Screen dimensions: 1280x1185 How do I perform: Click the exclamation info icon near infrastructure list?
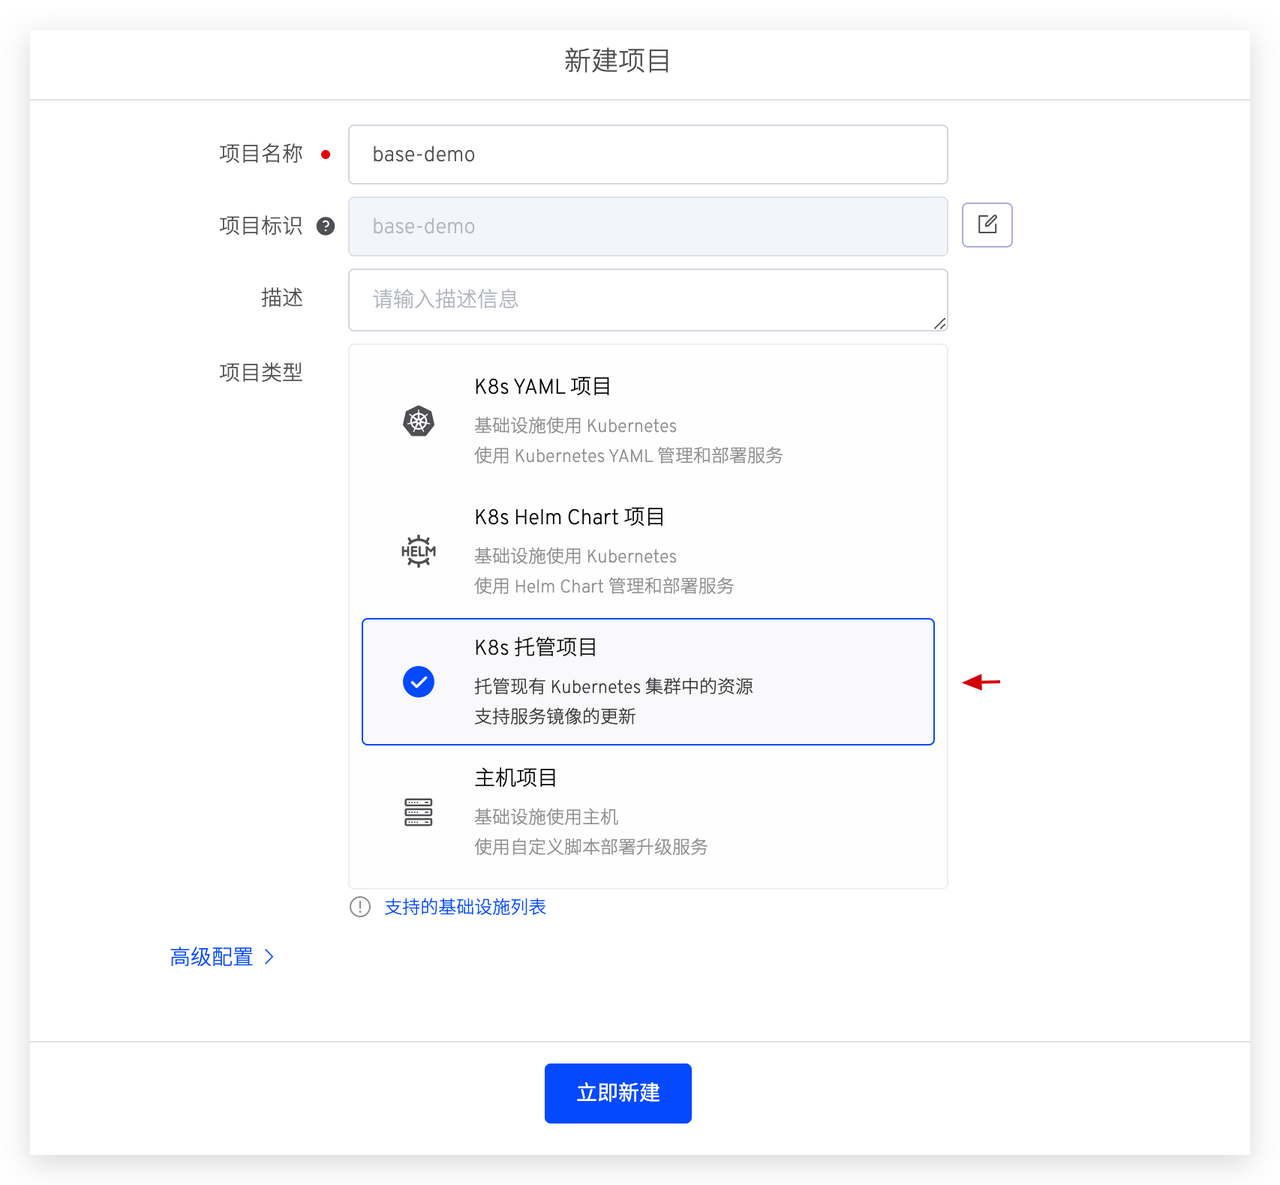pyautogui.click(x=359, y=906)
